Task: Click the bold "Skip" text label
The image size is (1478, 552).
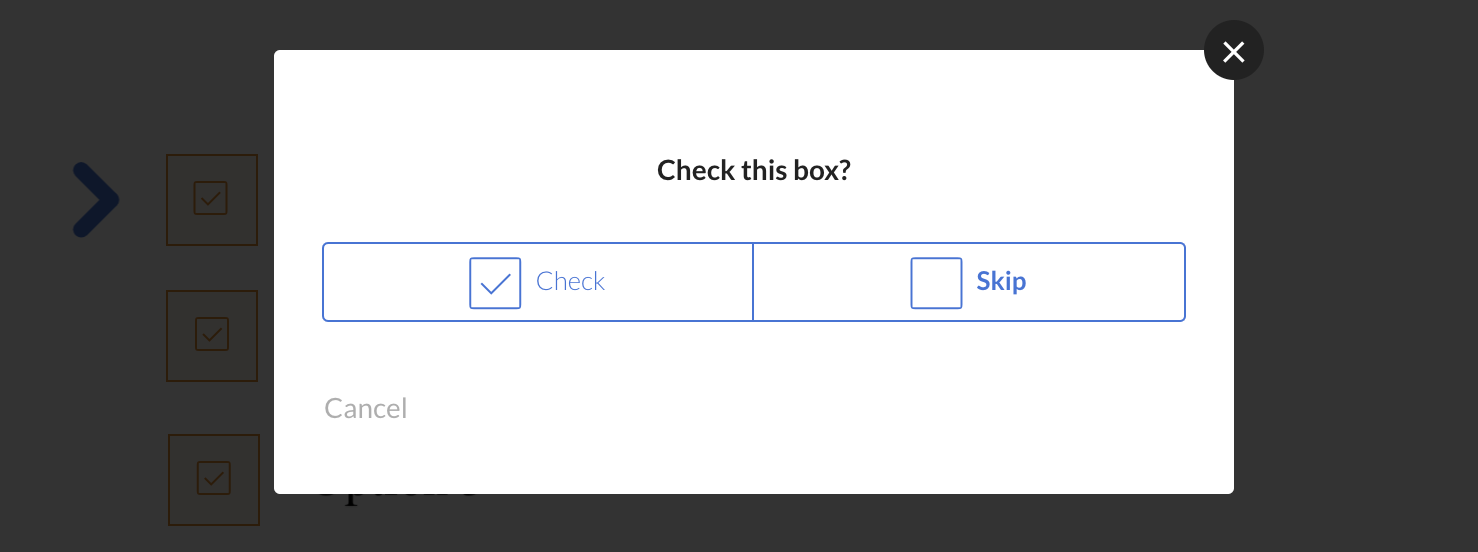Action: click(1001, 282)
